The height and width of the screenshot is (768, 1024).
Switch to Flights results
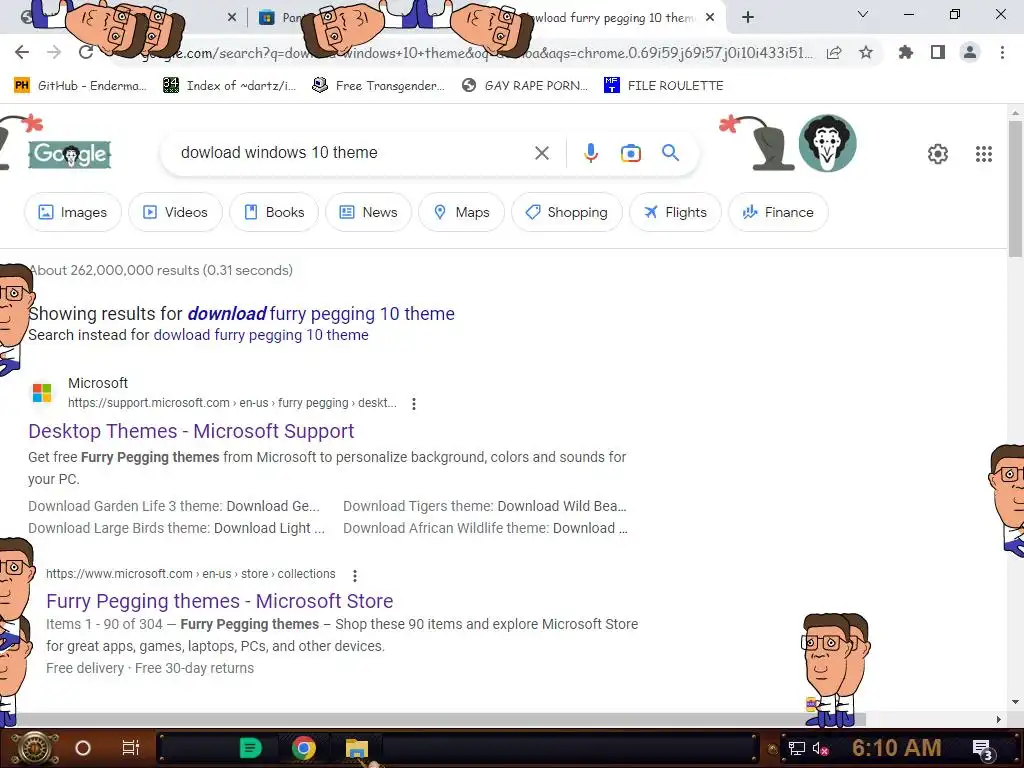[675, 212]
